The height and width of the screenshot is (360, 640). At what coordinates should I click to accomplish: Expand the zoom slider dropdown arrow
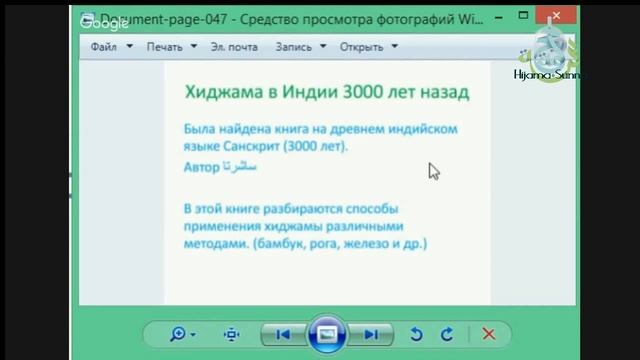[193, 335]
